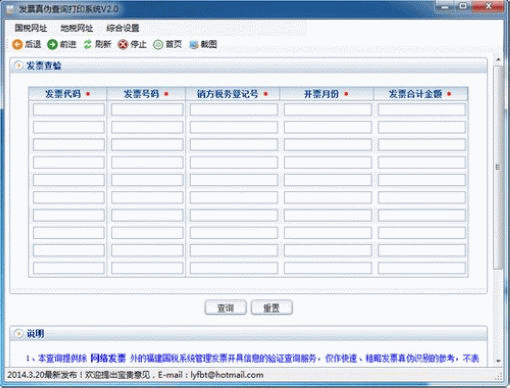Click first 发票号码 input field
Image resolution: width=510 pixels, height=388 pixels.
click(x=147, y=110)
